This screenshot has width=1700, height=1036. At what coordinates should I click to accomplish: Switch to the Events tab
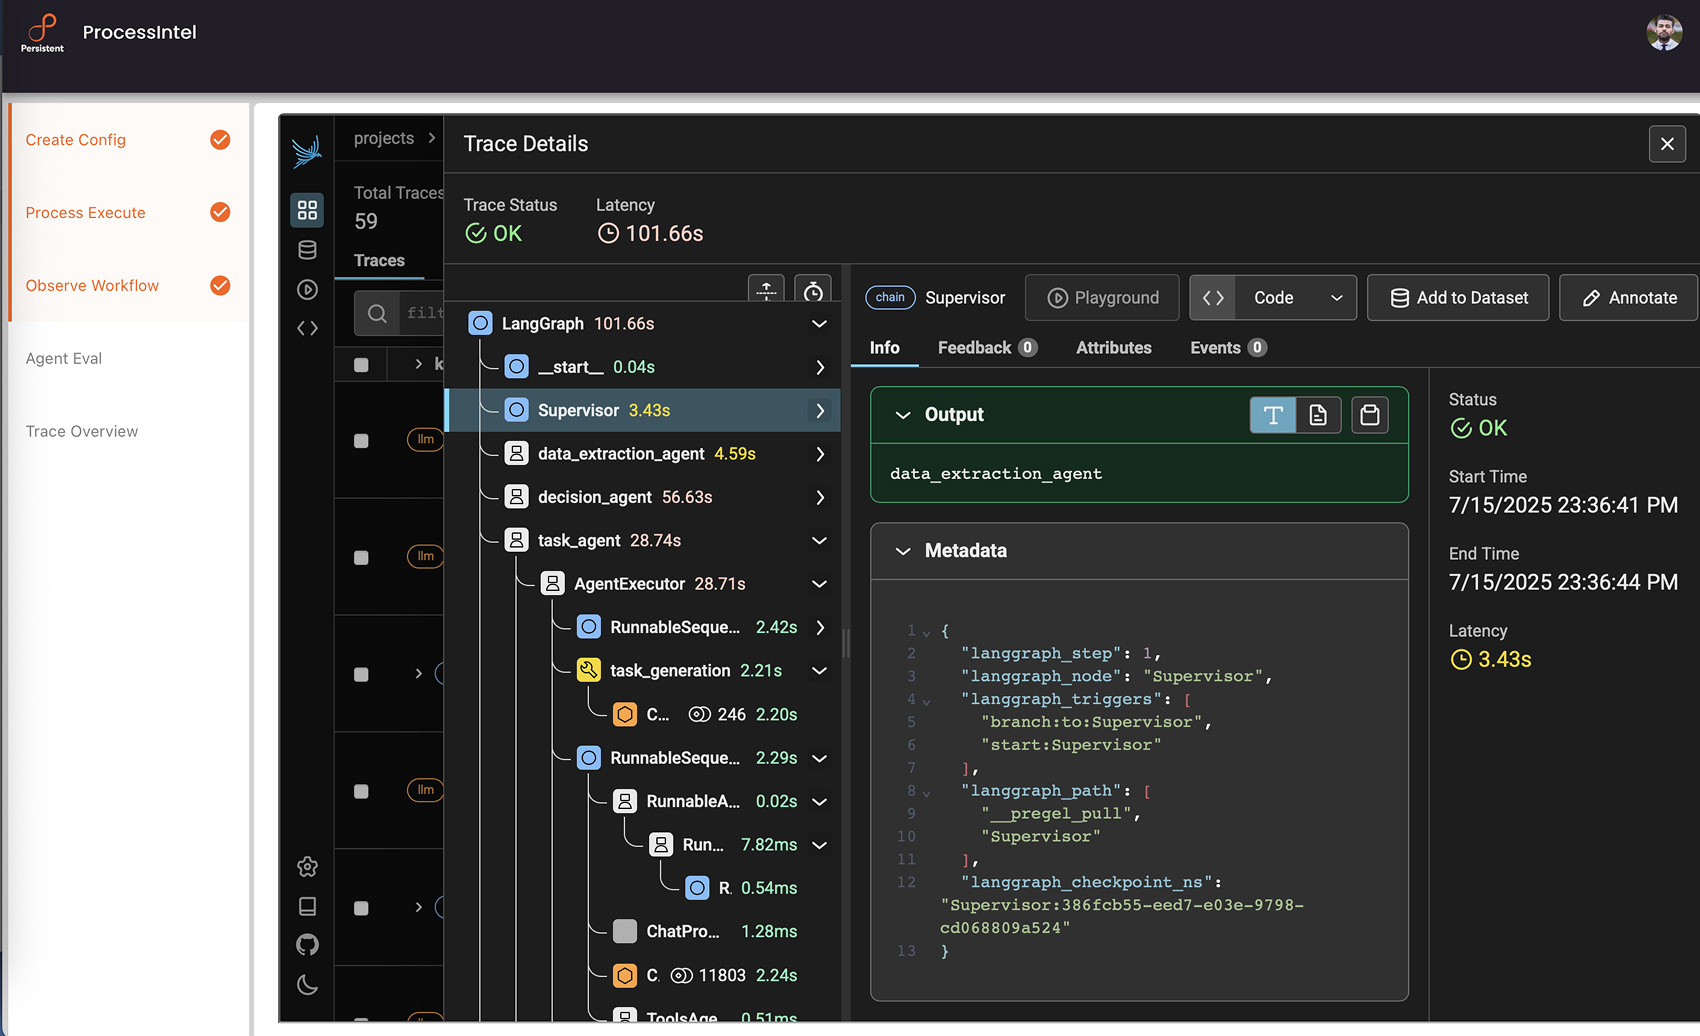click(1228, 348)
